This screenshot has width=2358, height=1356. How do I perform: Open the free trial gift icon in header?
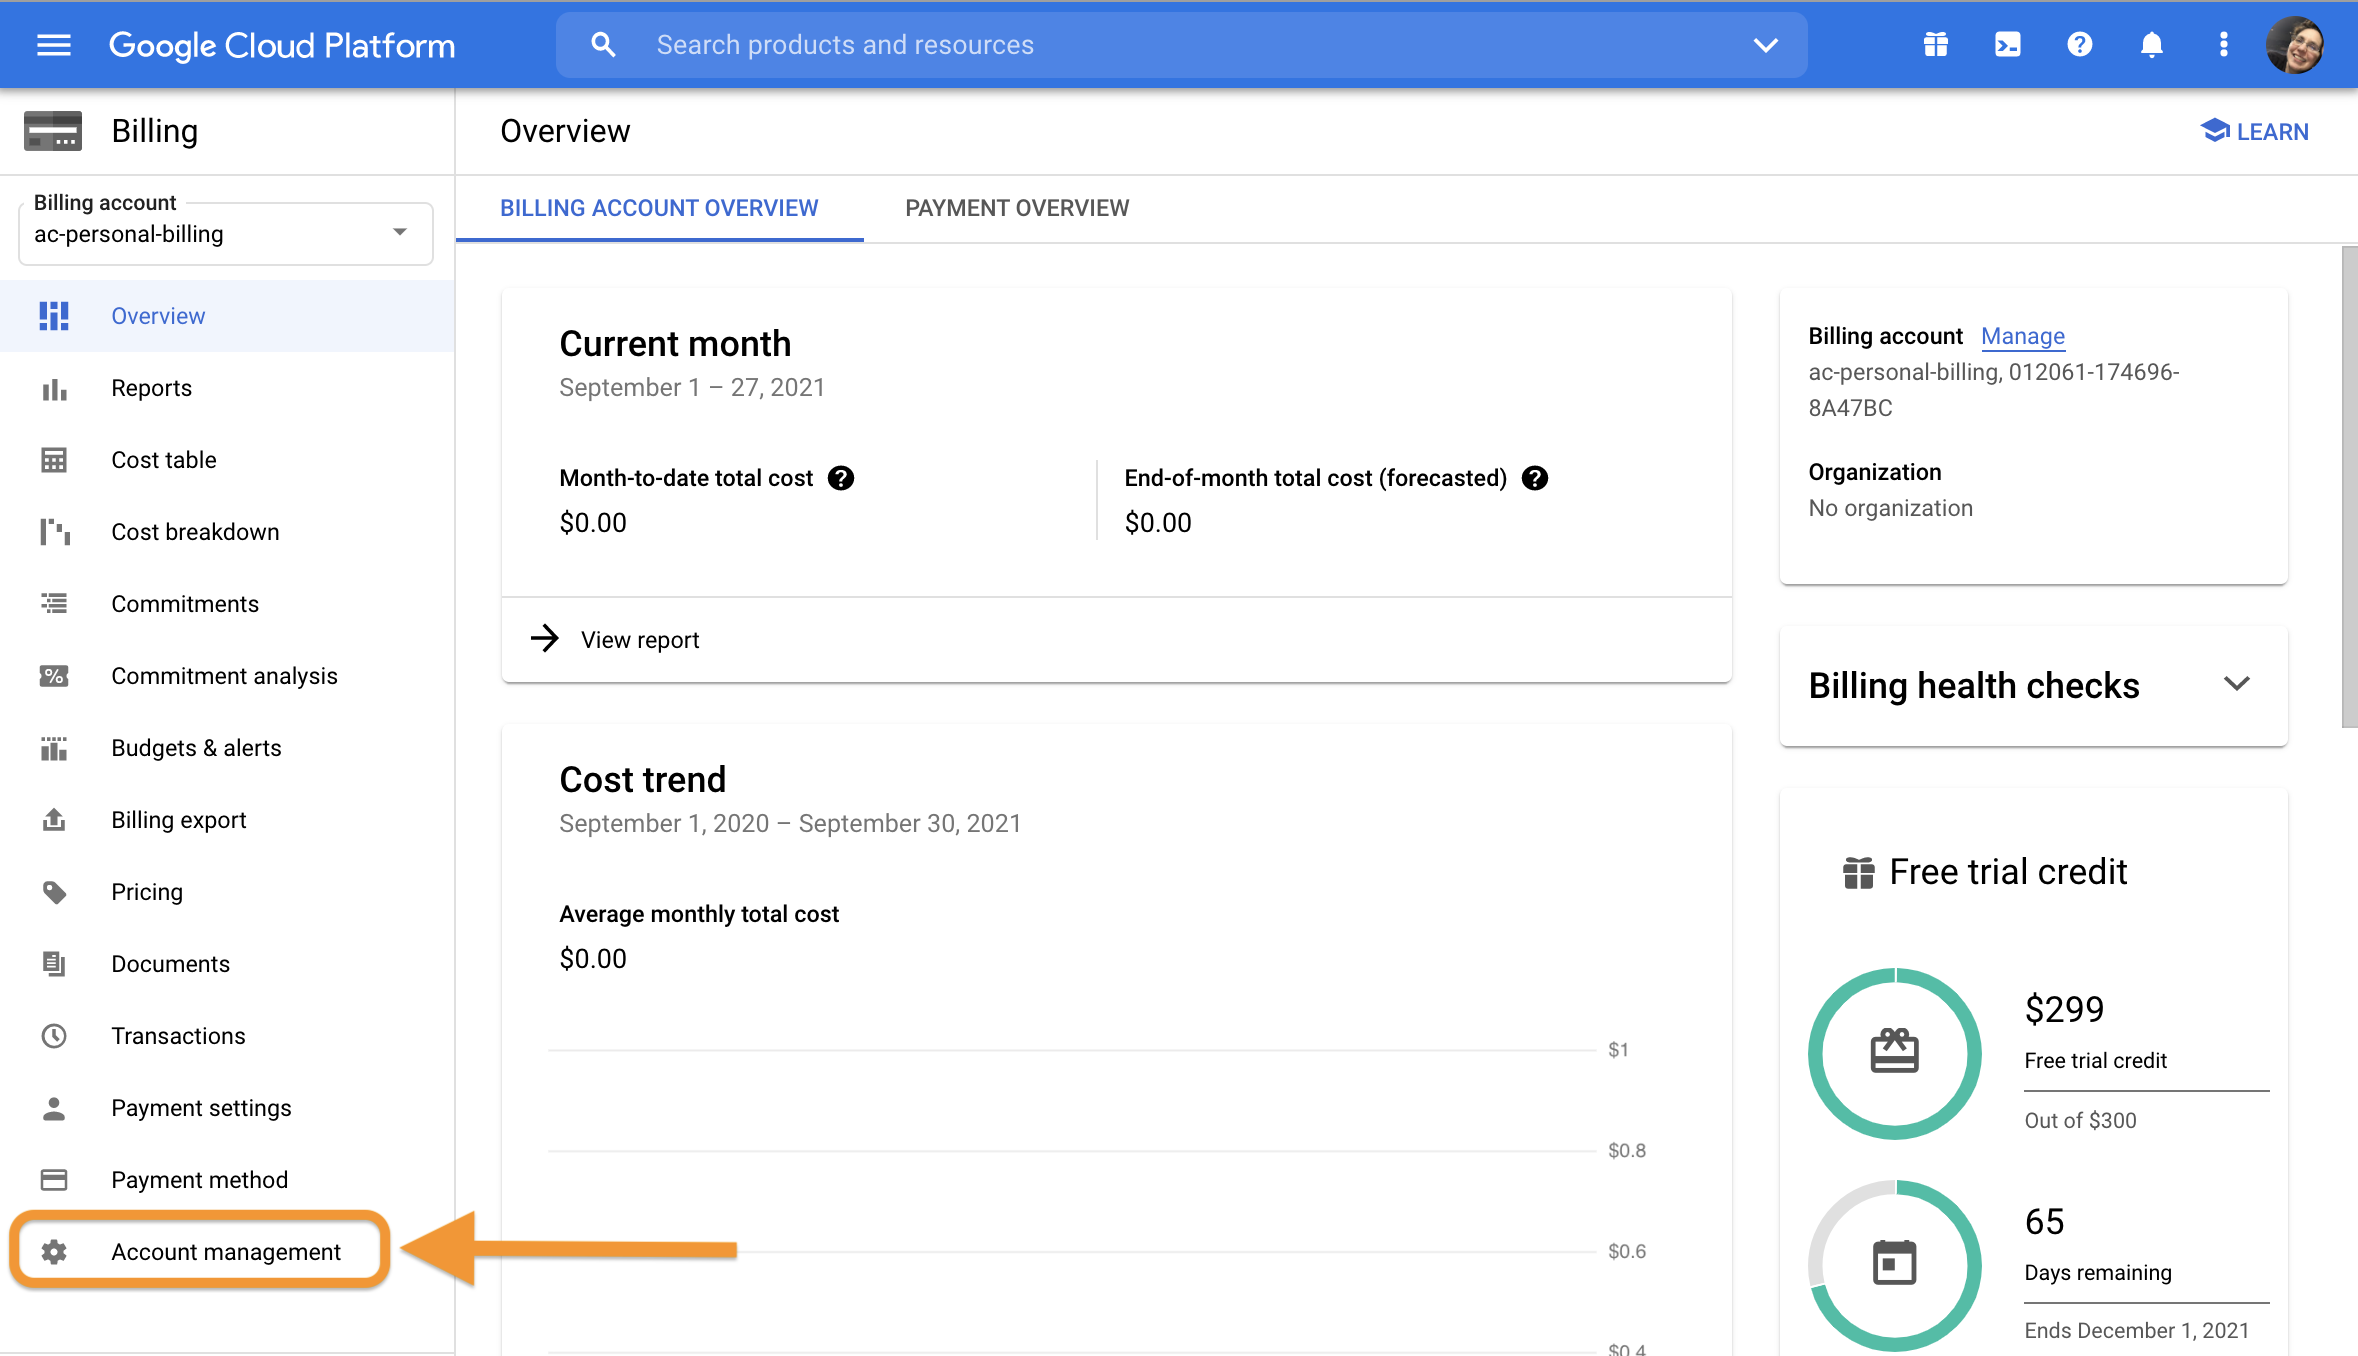[x=1936, y=45]
